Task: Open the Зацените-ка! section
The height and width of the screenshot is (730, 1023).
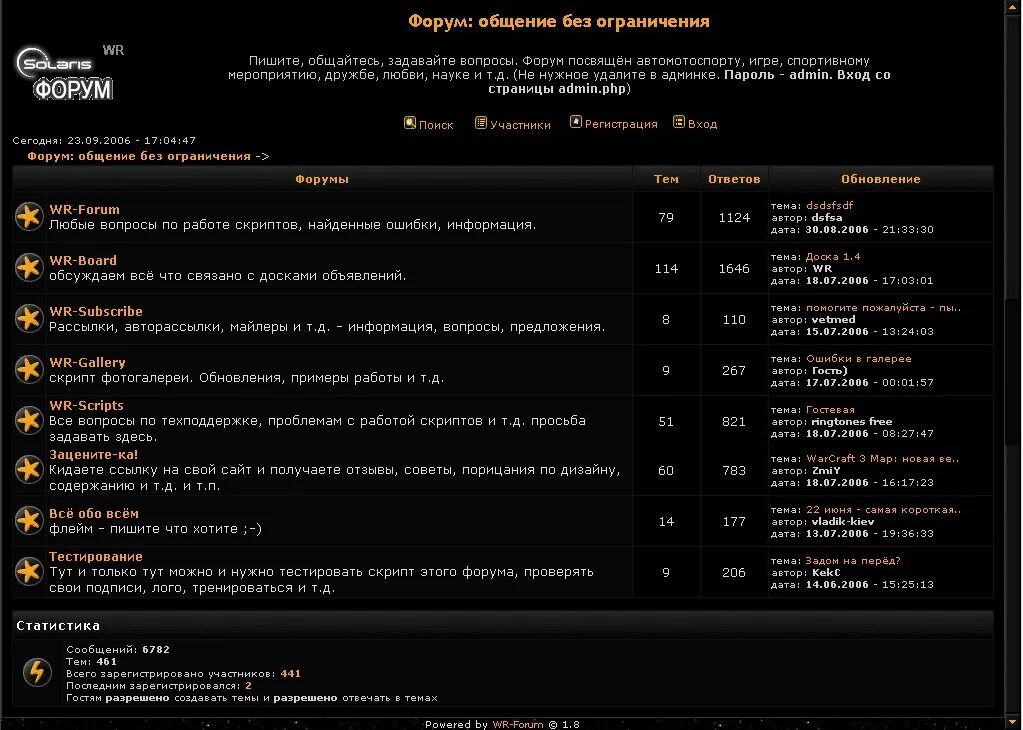Action: [93, 454]
